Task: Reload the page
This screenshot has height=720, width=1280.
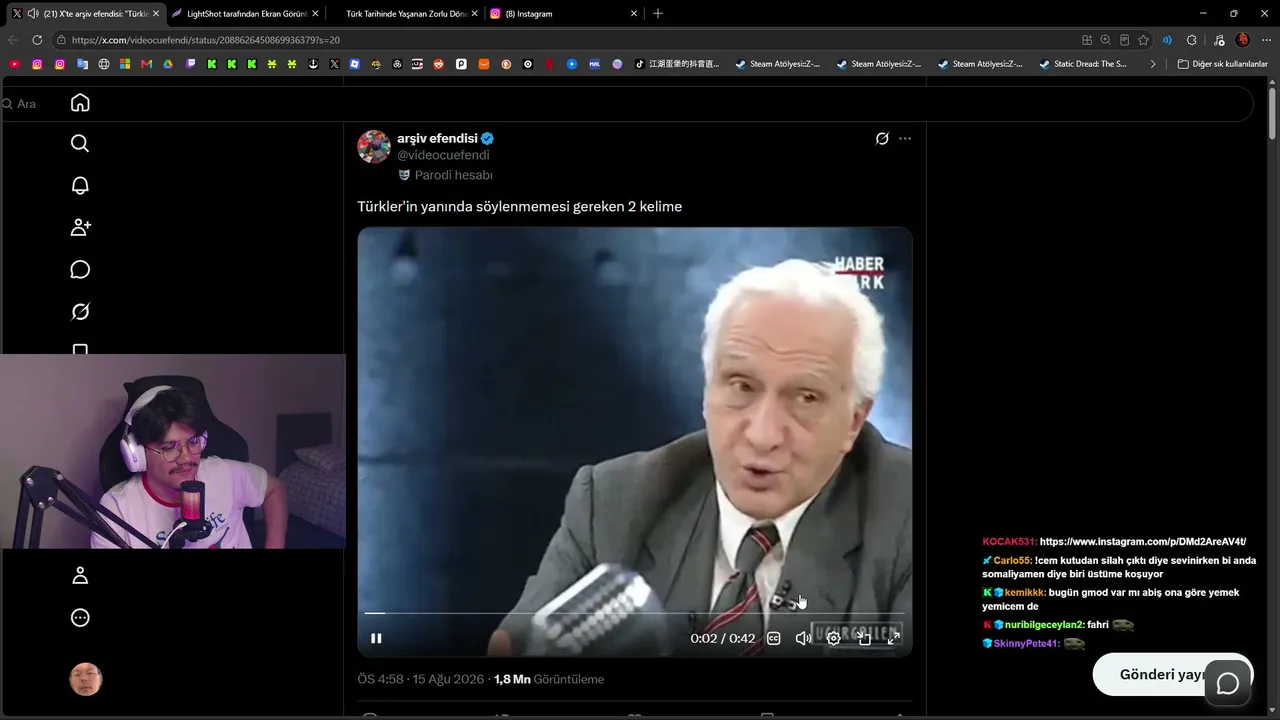Action: click(x=37, y=40)
